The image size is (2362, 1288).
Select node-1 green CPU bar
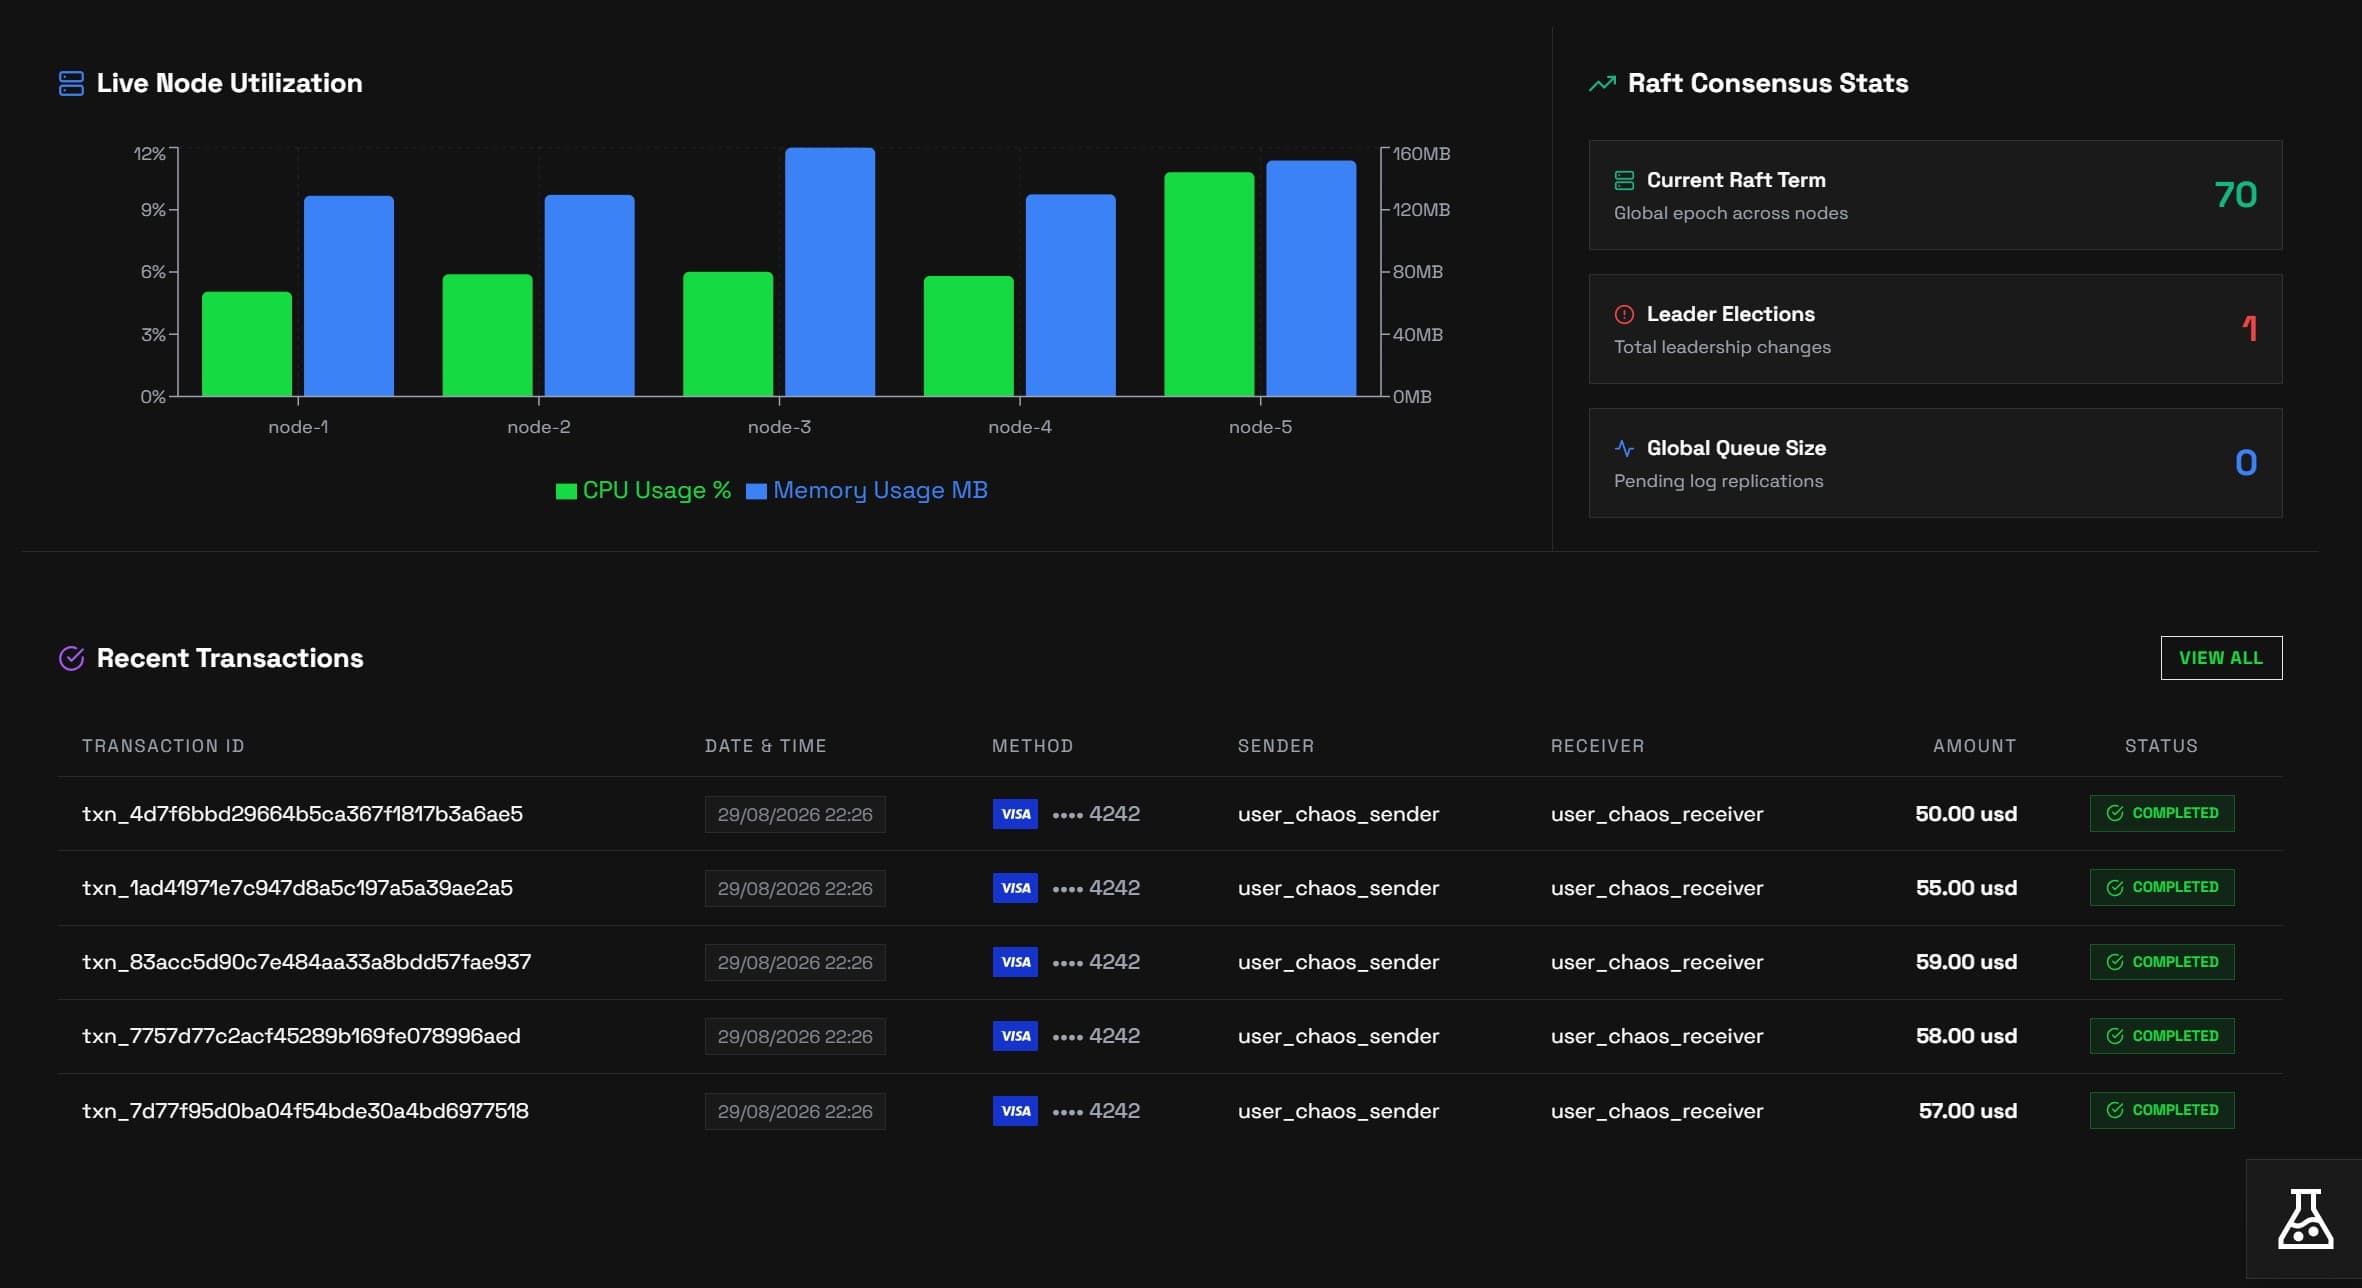[x=247, y=344]
